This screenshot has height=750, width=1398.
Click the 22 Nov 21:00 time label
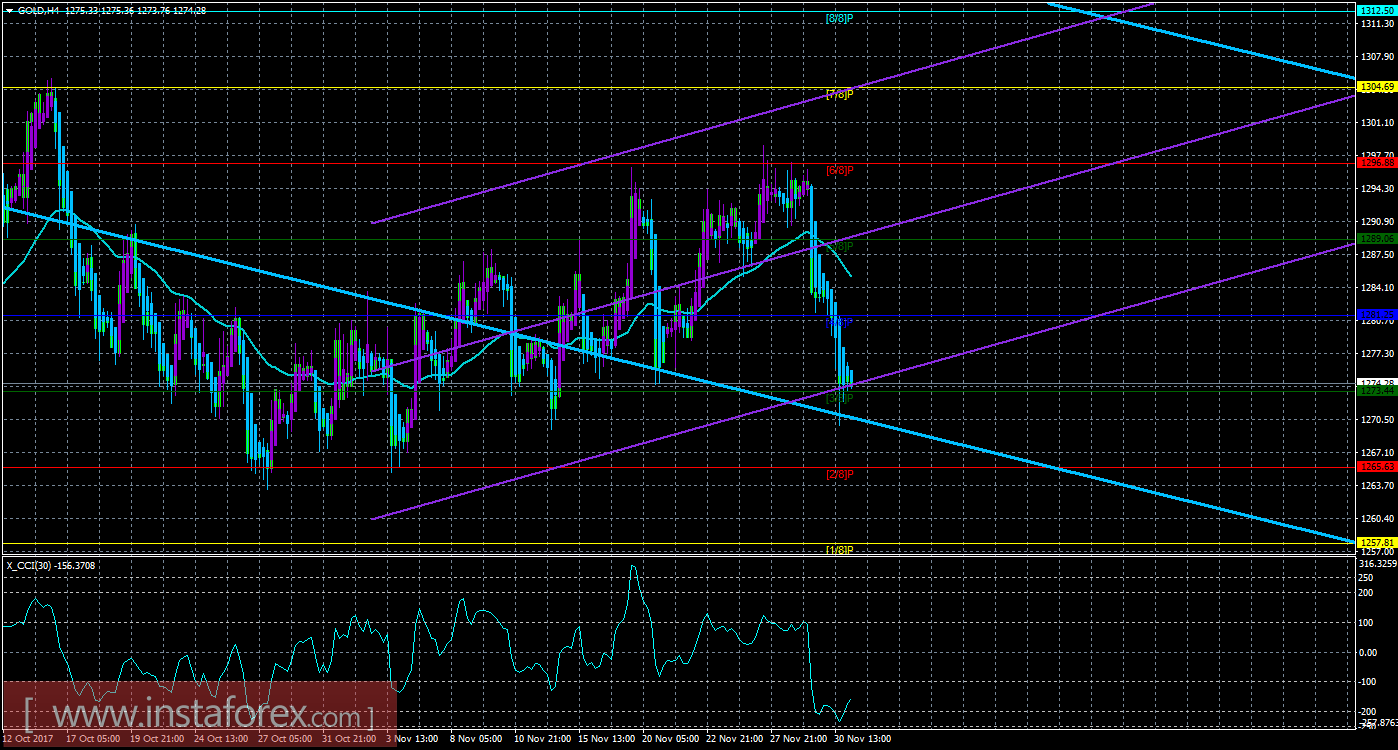point(733,740)
